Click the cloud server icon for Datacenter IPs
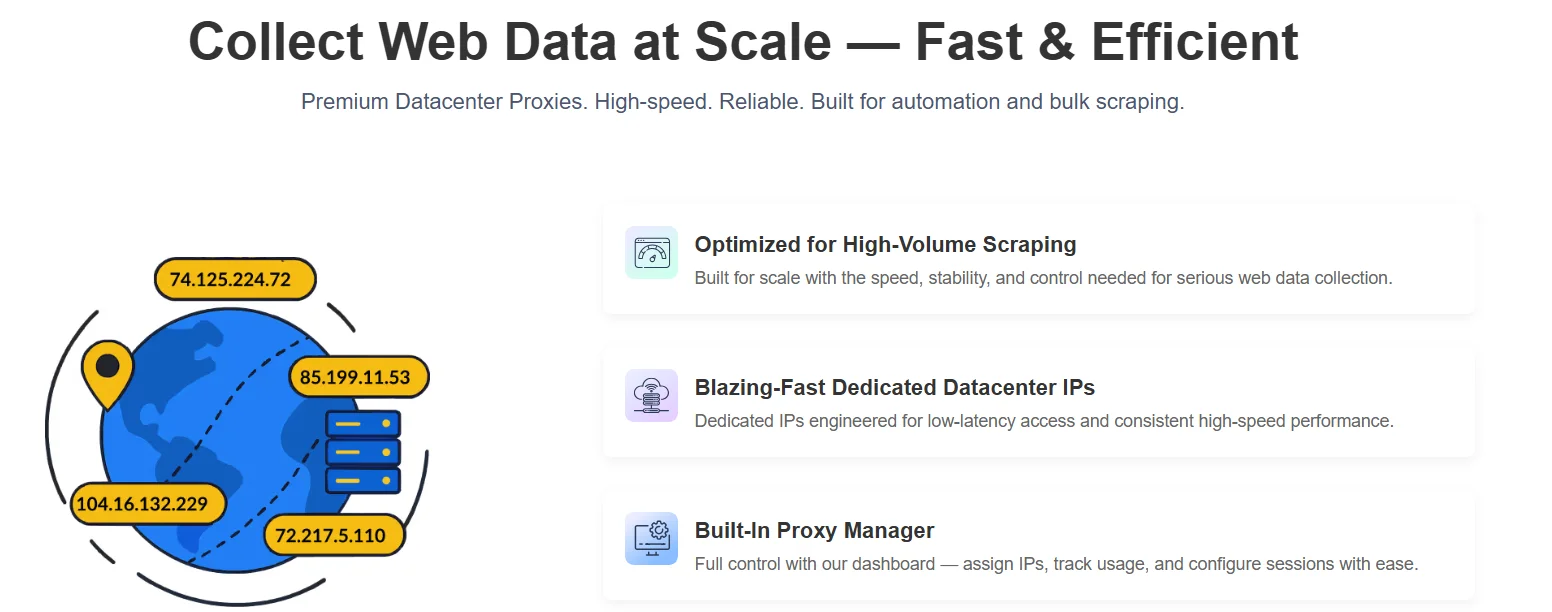This screenshot has width=1552, height=612. click(x=651, y=395)
